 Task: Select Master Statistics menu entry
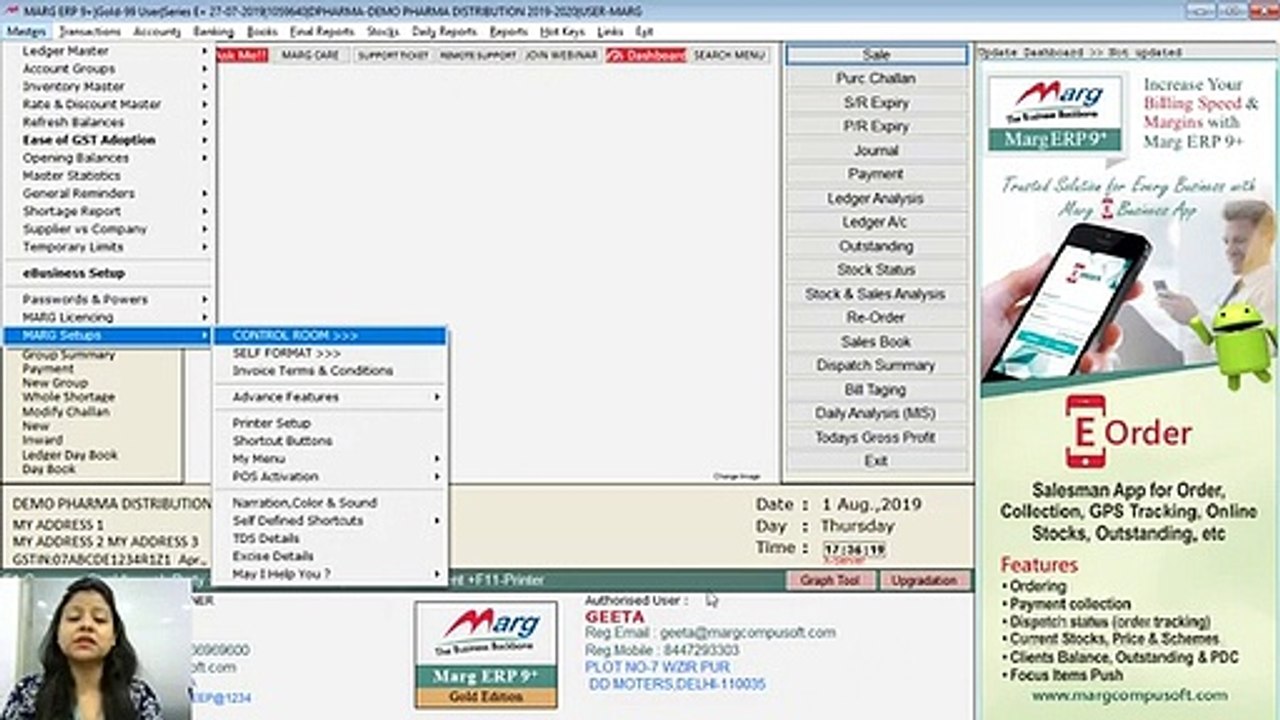click(x=109, y=176)
